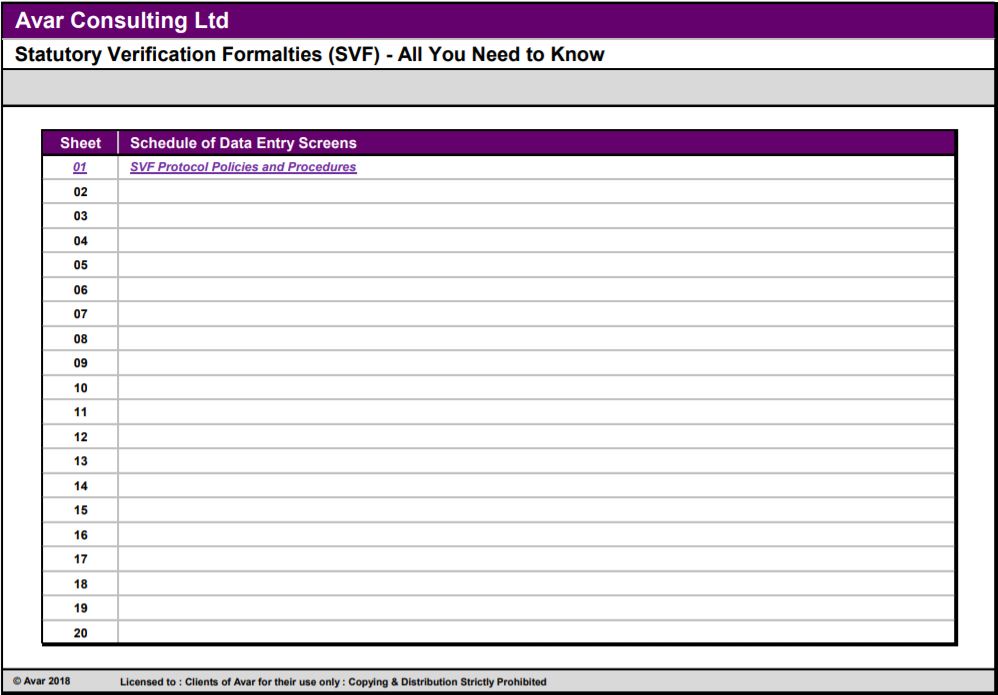Open the sheet 01 link
This screenshot has height=695, width=998.
tap(80, 167)
